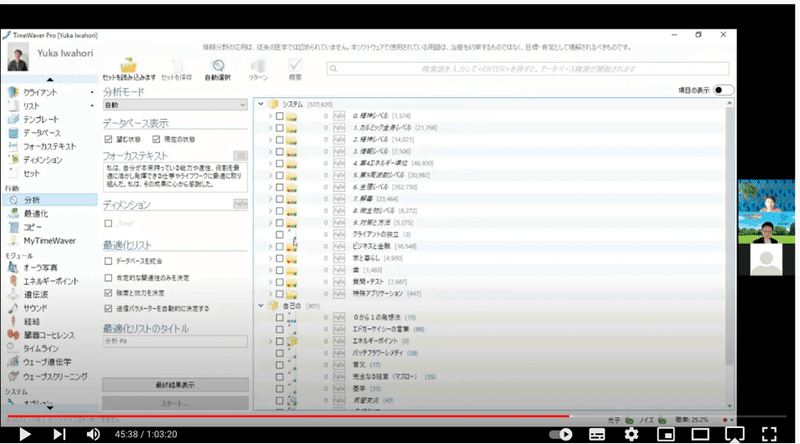
Task: Open クライアント in the sidebar
Action: click(40, 92)
